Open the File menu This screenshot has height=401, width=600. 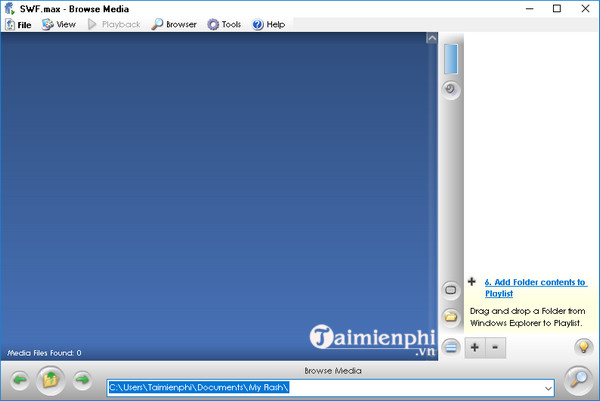(18, 25)
